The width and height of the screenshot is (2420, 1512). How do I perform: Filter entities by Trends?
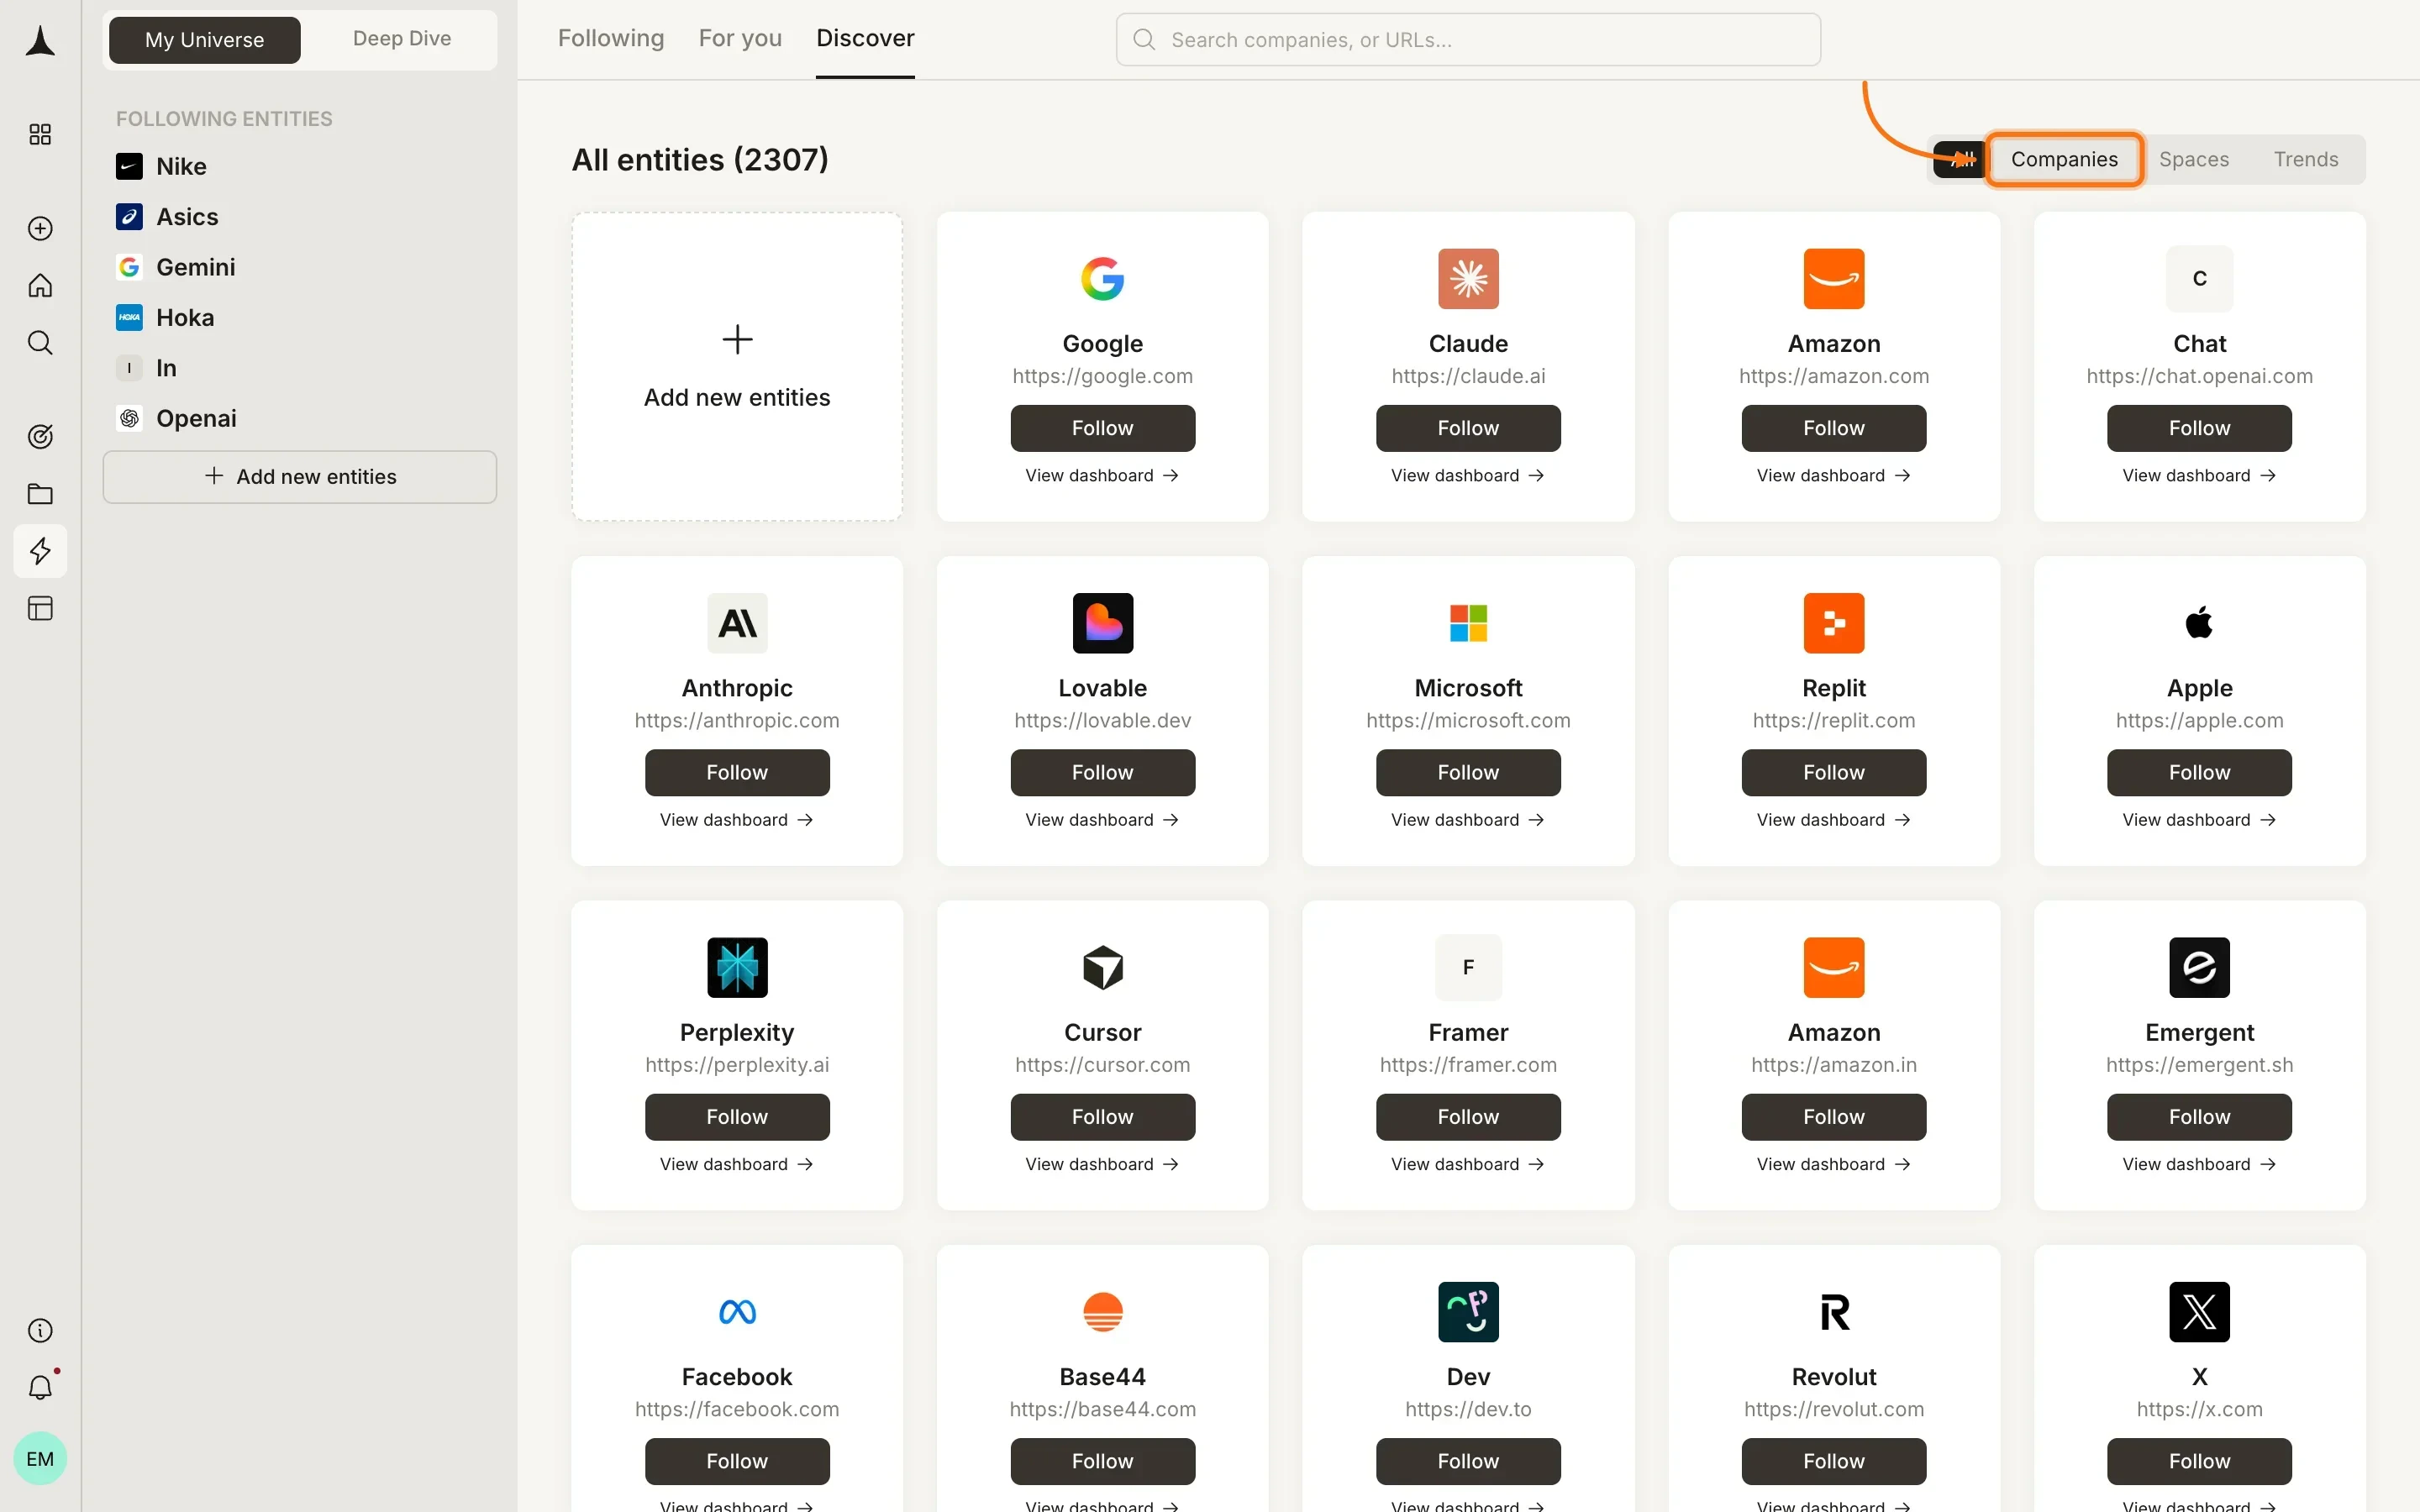tap(2306, 159)
